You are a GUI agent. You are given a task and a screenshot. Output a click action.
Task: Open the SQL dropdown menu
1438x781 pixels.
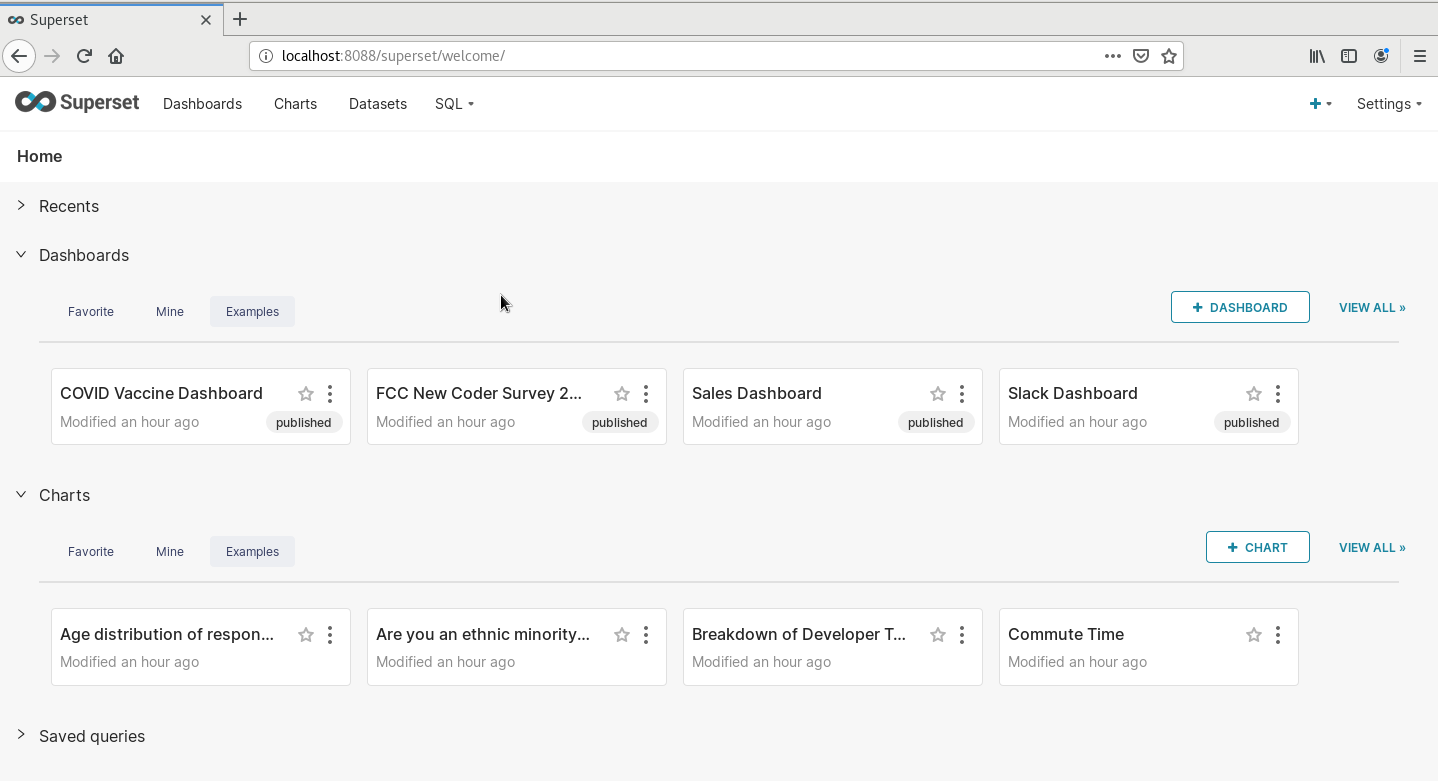[454, 104]
